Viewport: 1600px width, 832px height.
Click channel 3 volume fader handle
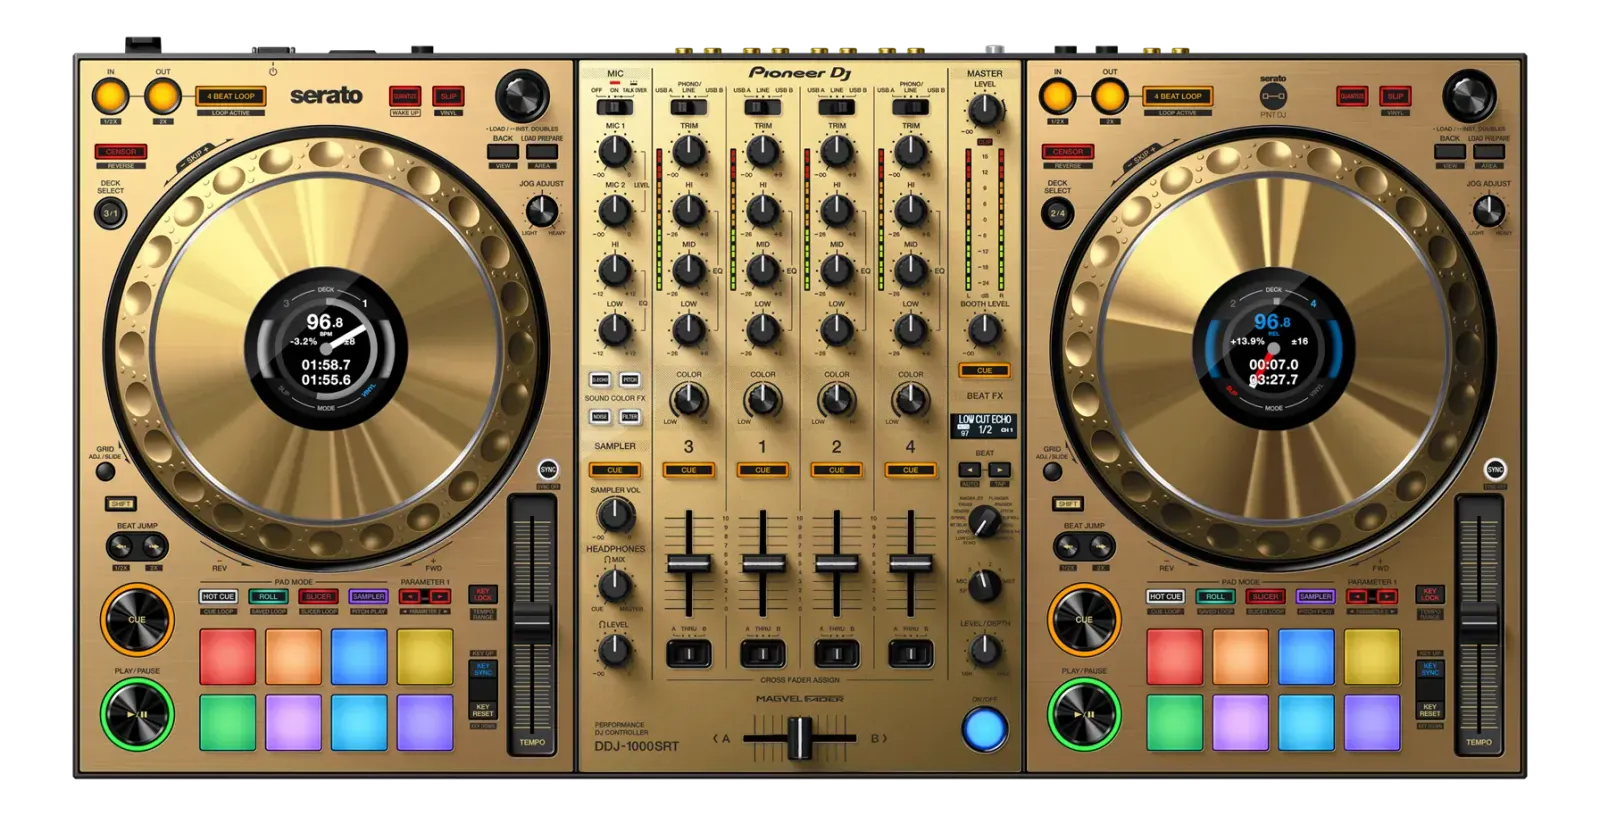point(689,563)
